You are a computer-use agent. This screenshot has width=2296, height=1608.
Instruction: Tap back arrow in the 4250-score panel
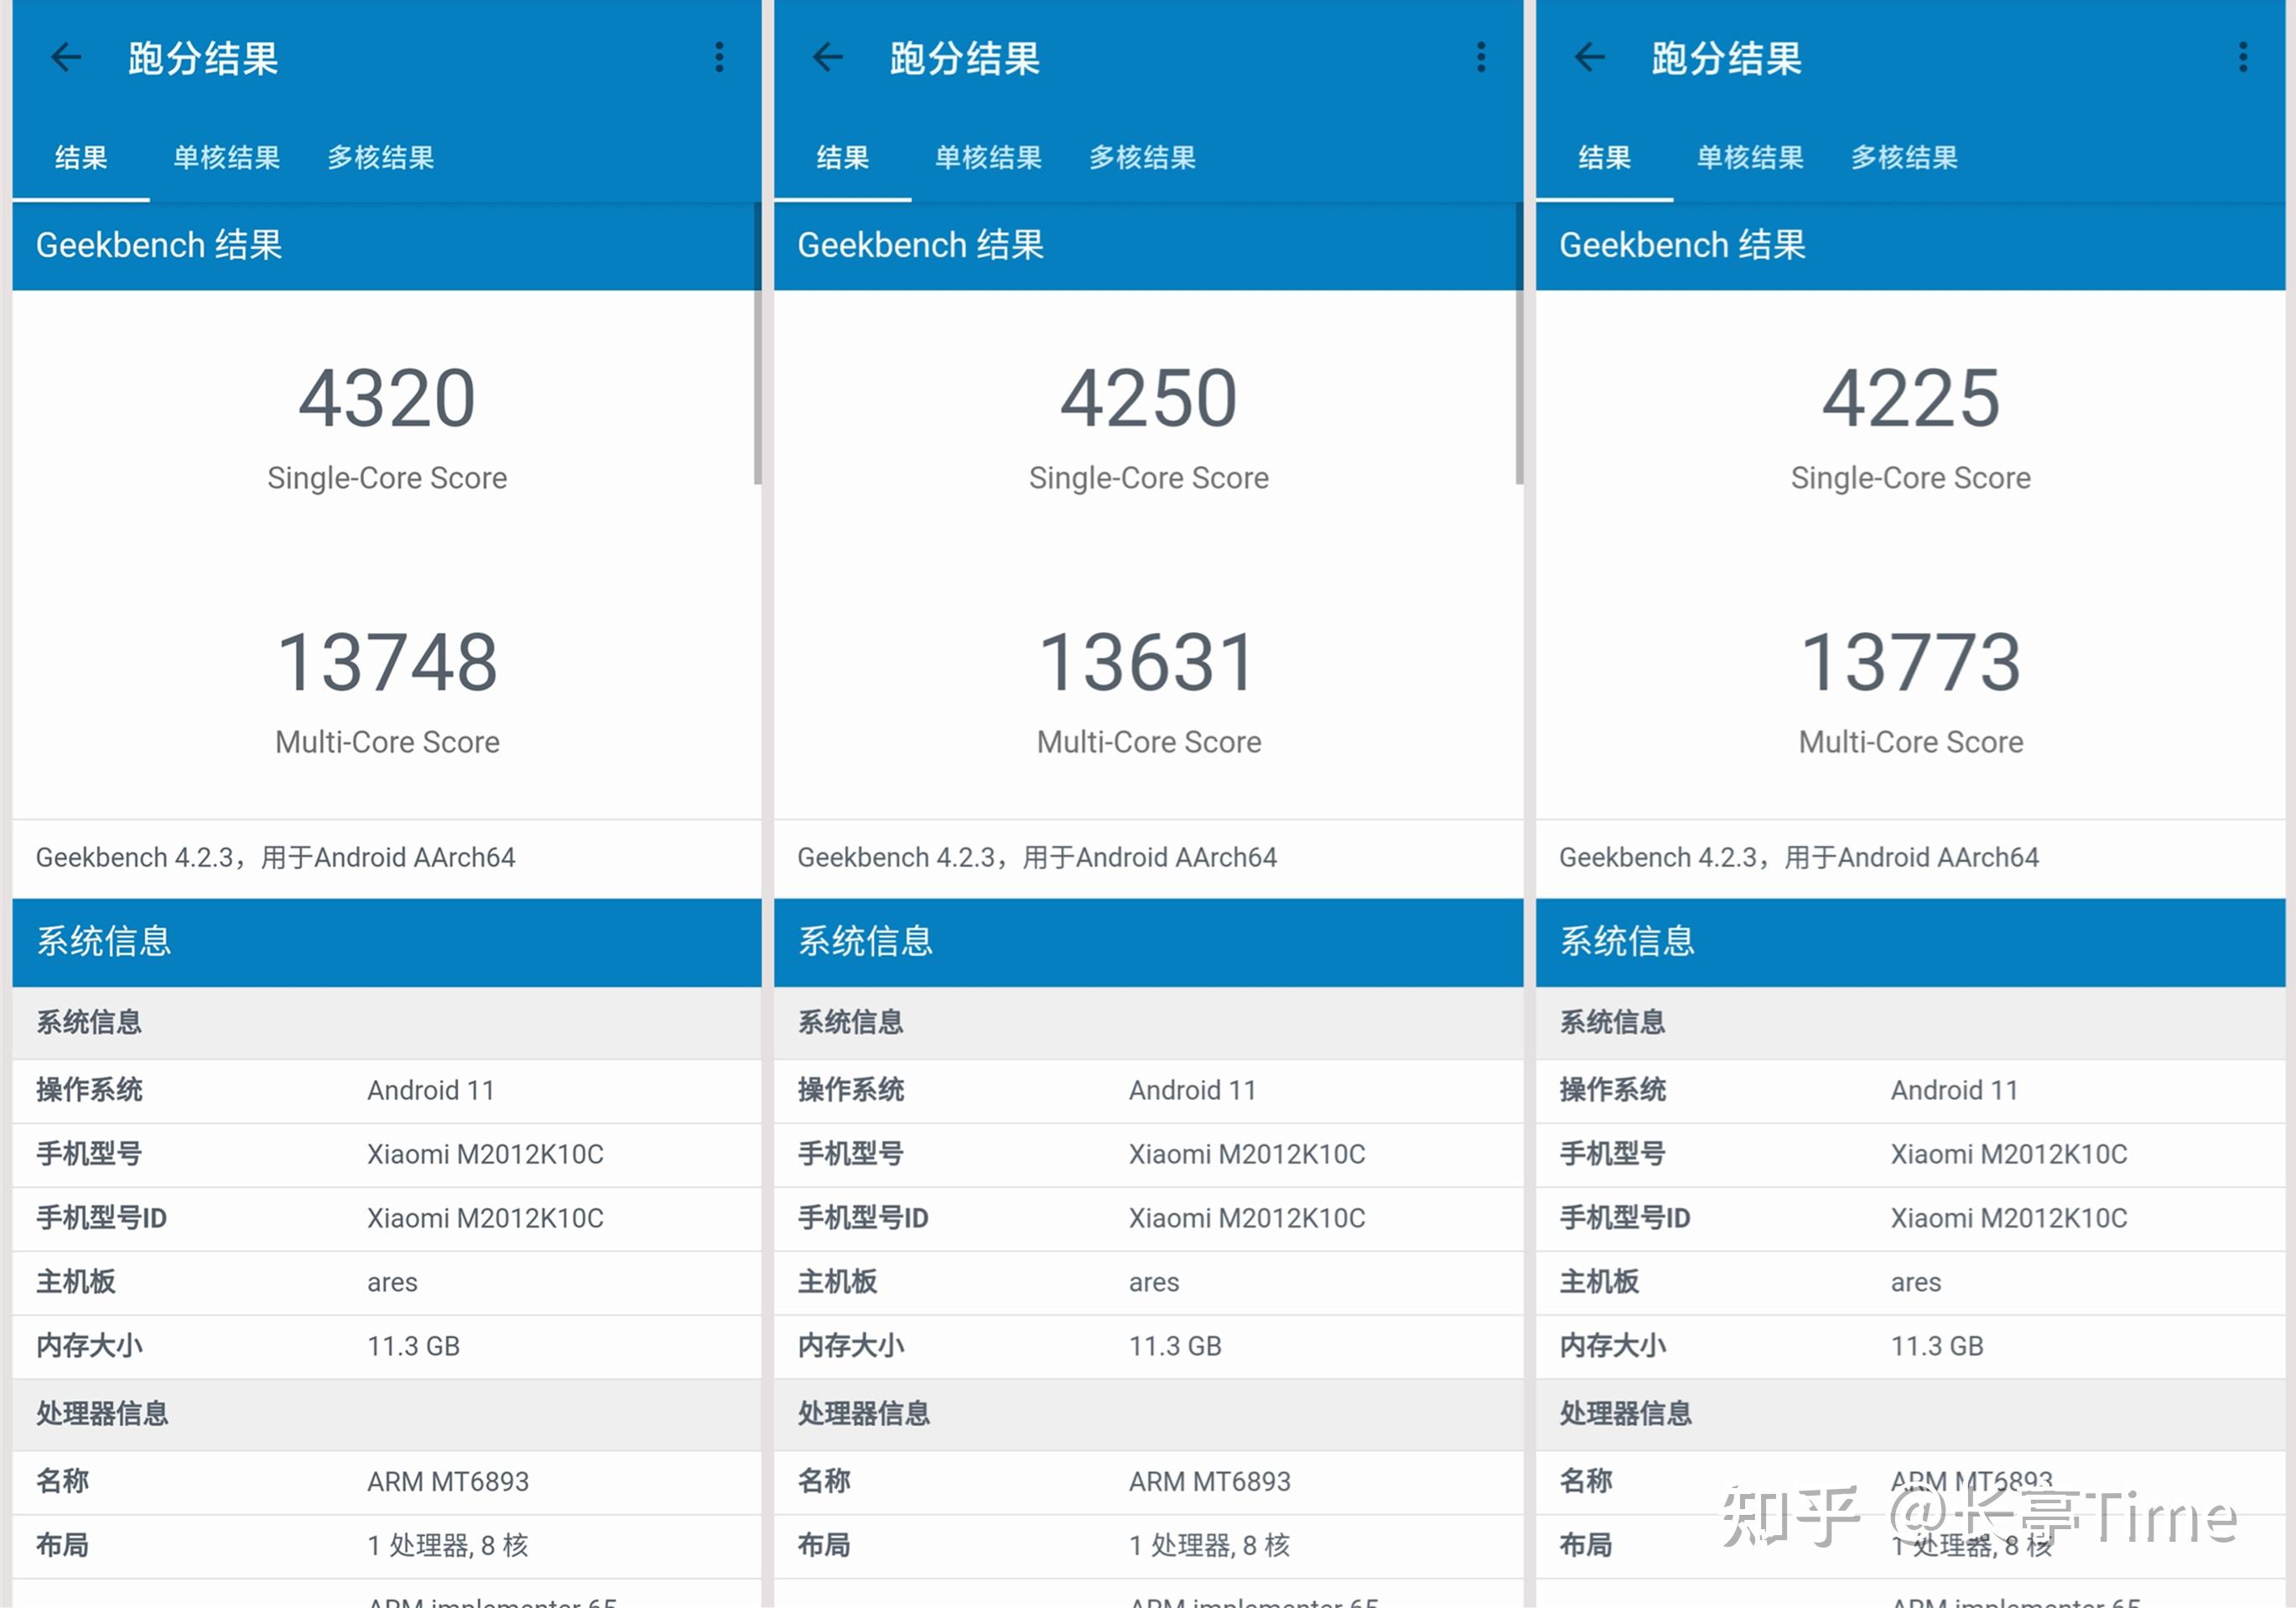point(828,57)
